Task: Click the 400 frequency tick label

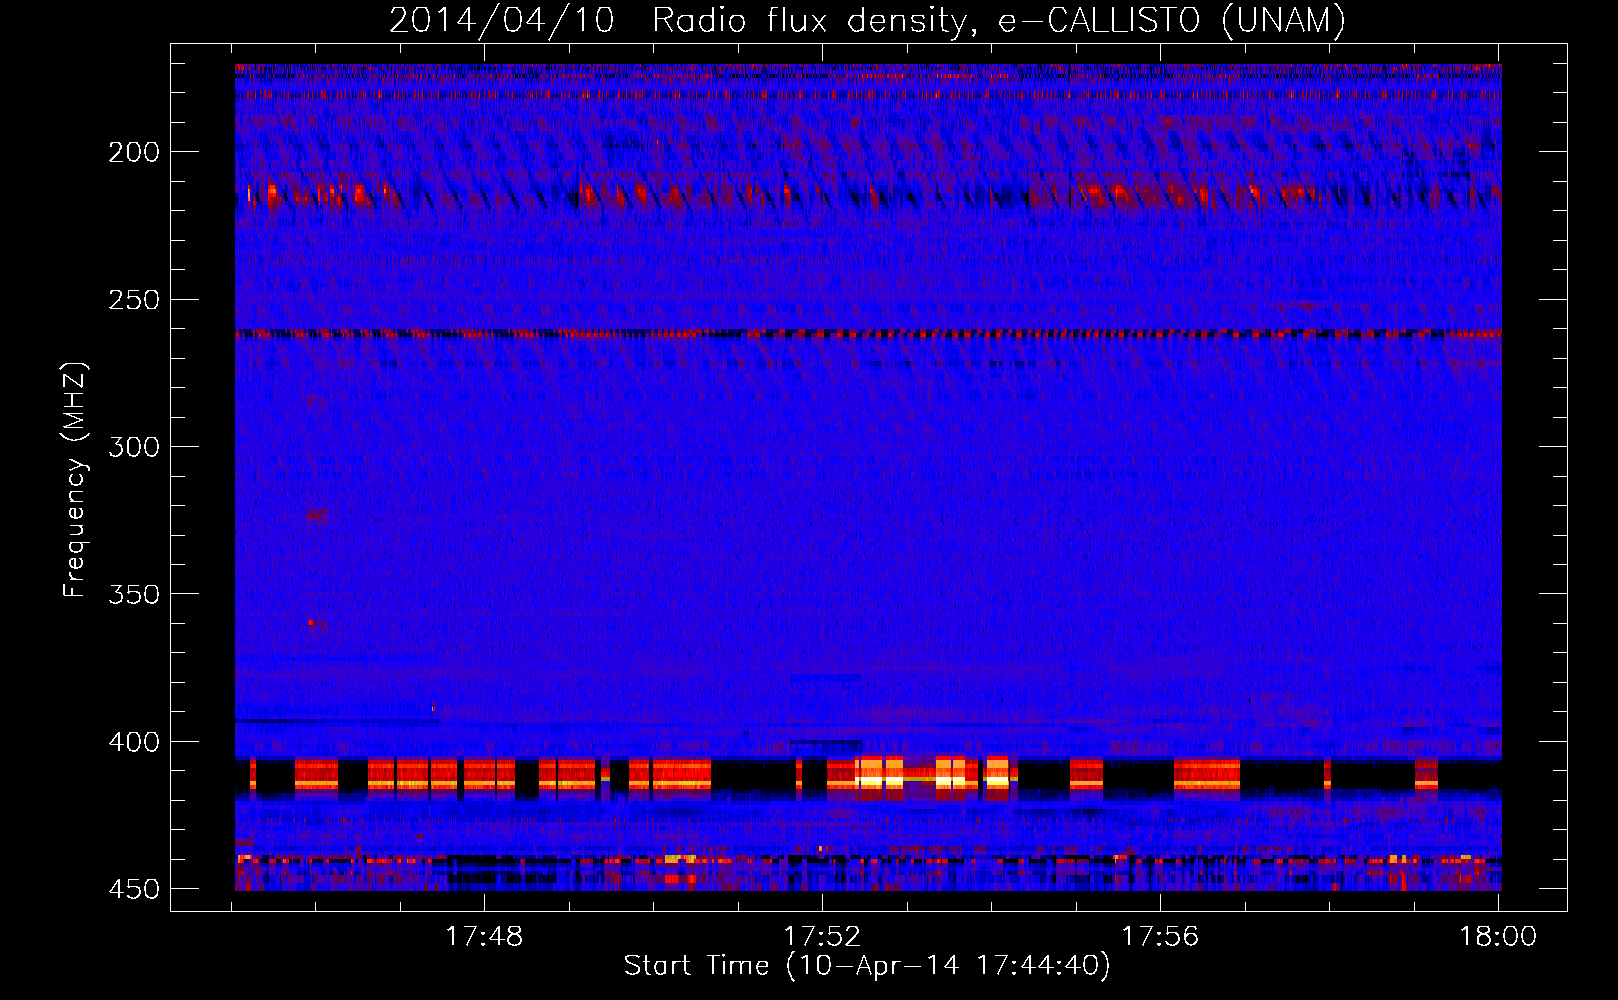Action: (134, 742)
